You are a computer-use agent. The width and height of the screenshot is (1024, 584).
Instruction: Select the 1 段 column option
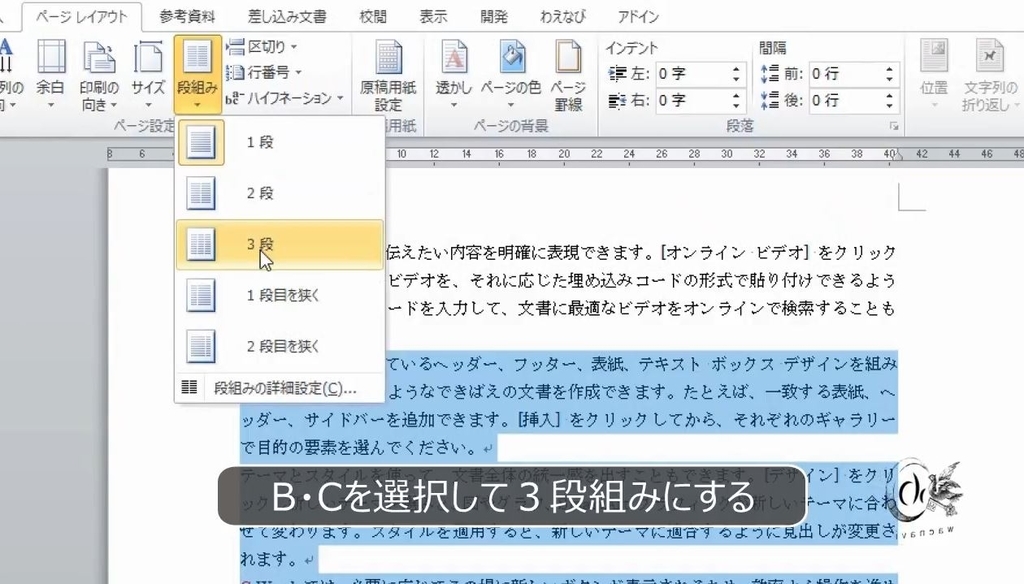(280, 142)
